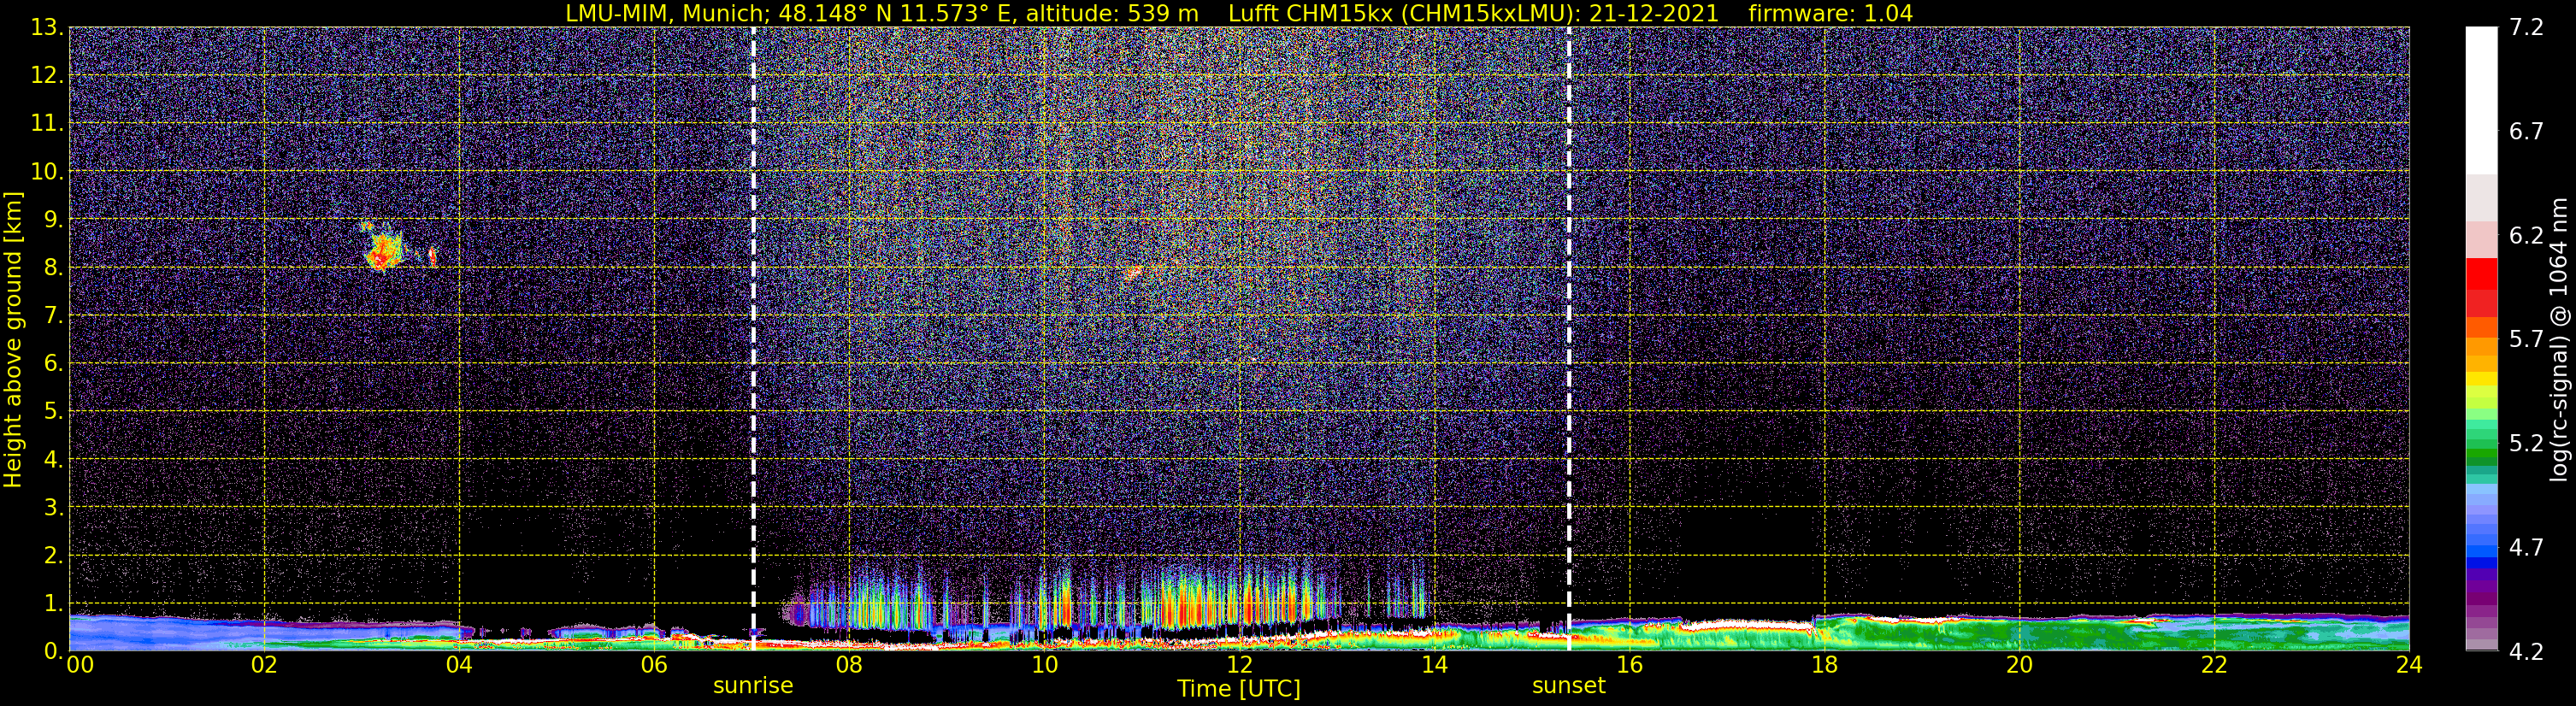Click the white segment of the colorbar
2576x706 pixels.
tap(2481, 100)
